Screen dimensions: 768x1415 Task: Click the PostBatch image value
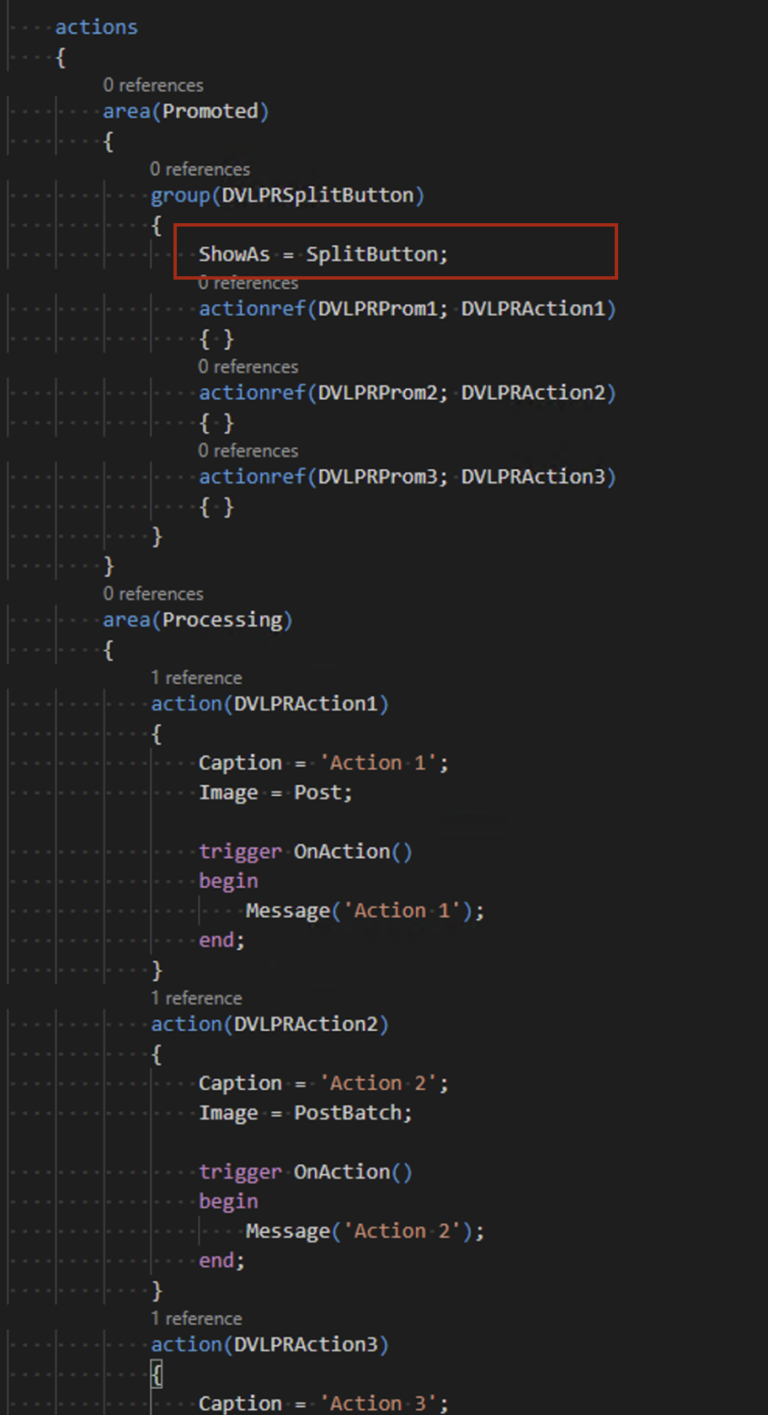point(351,1113)
